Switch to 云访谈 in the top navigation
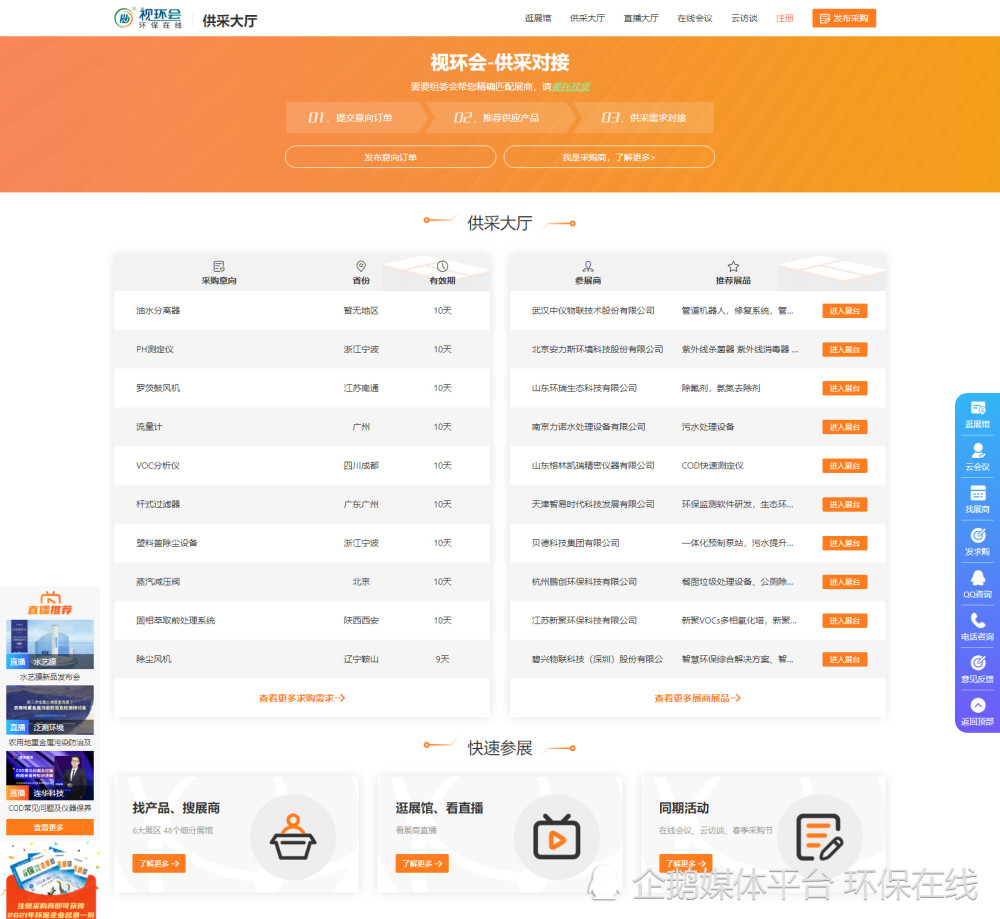 tap(744, 18)
